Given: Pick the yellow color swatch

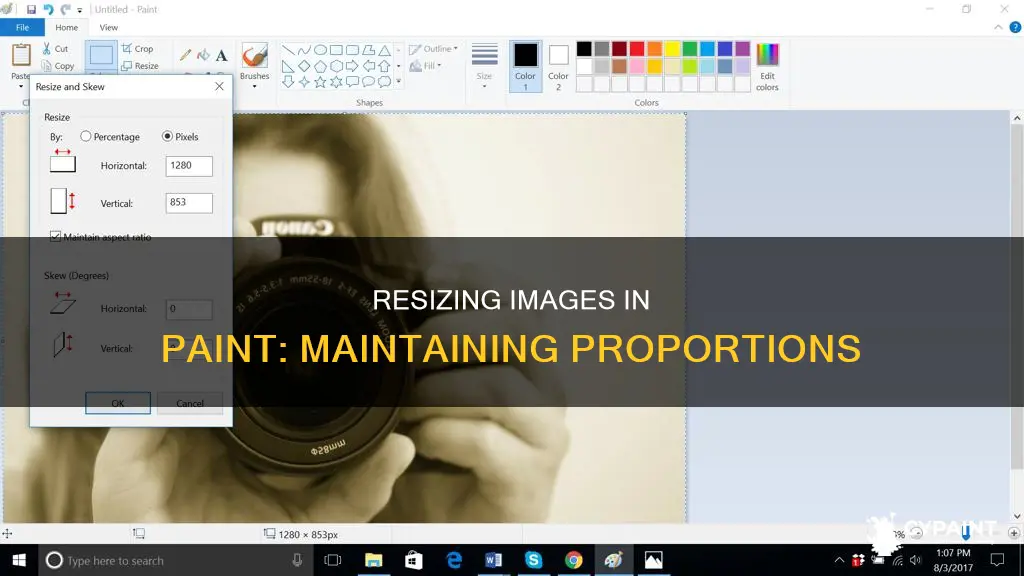Looking at the screenshot, I should point(672,48).
